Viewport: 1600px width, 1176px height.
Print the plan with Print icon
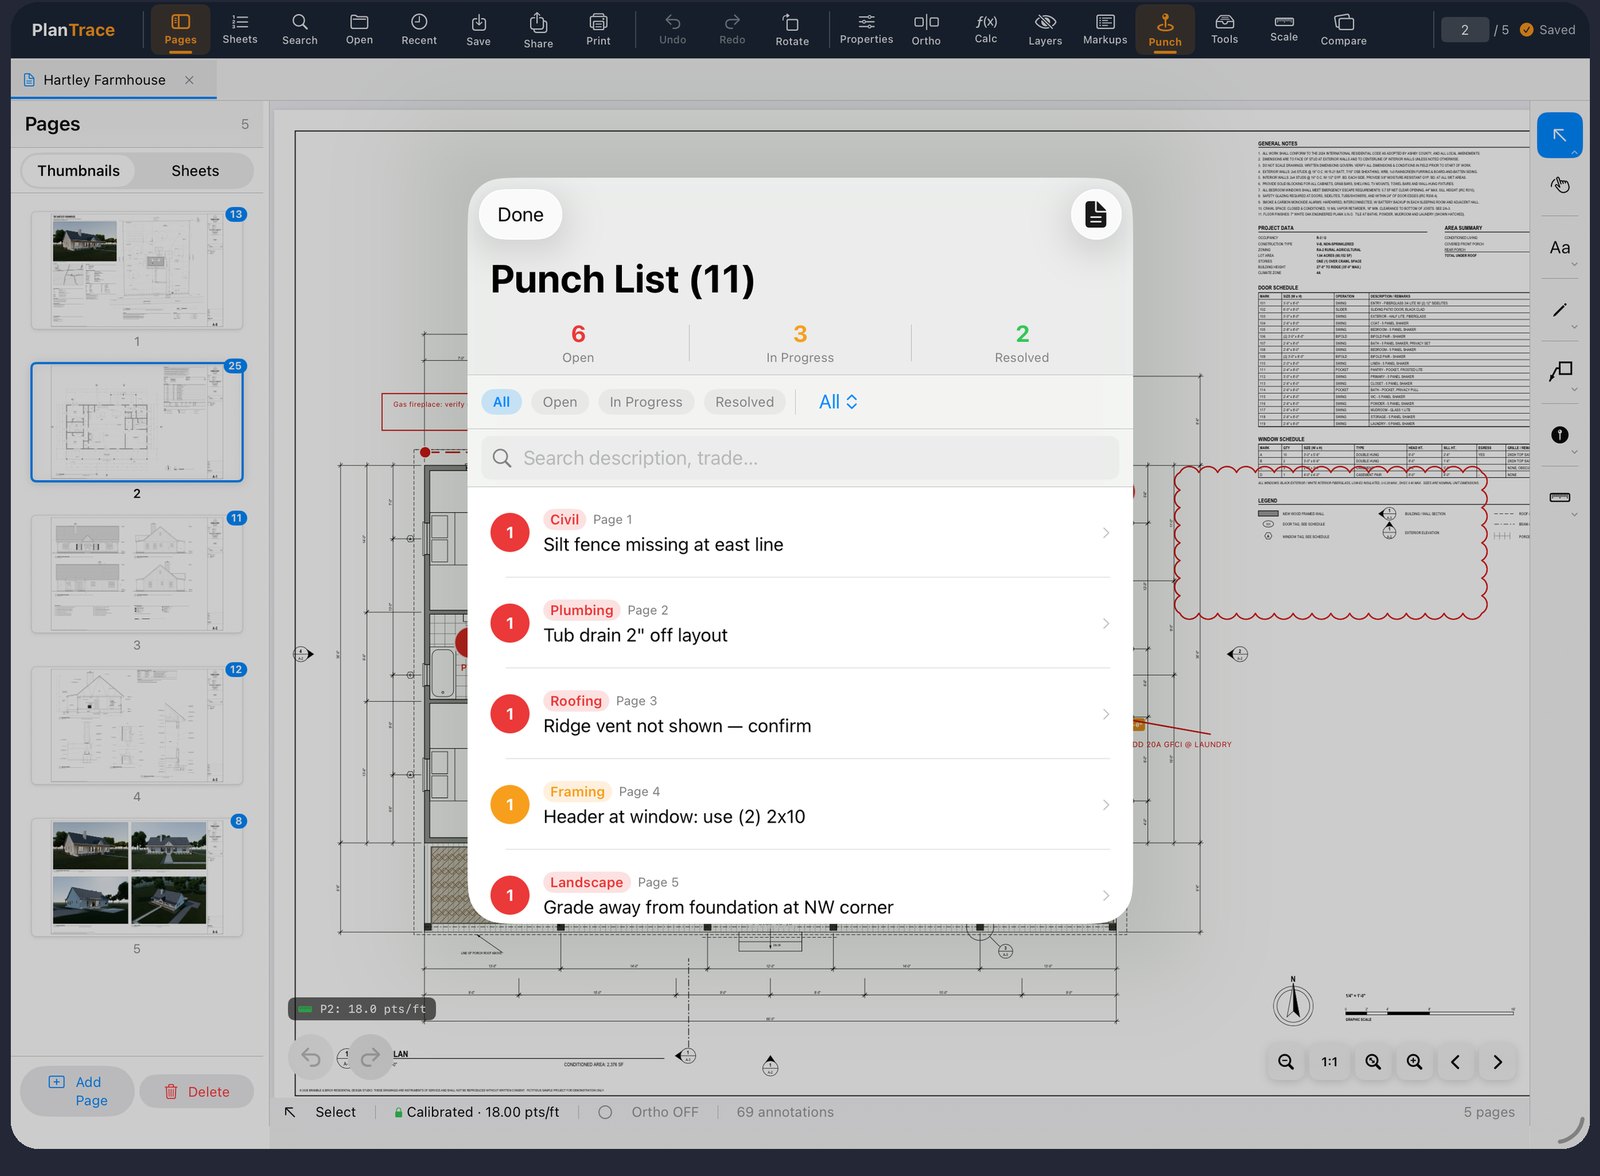[598, 29]
